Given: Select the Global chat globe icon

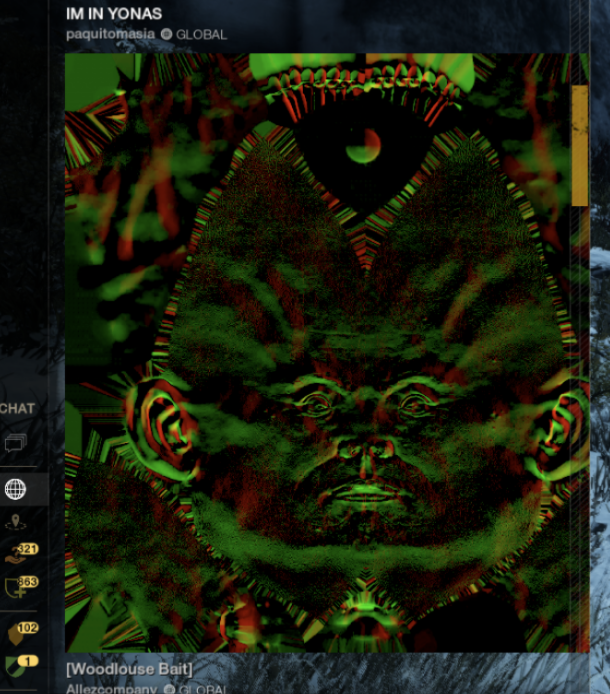Looking at the screenshot, I should point(15,489).
